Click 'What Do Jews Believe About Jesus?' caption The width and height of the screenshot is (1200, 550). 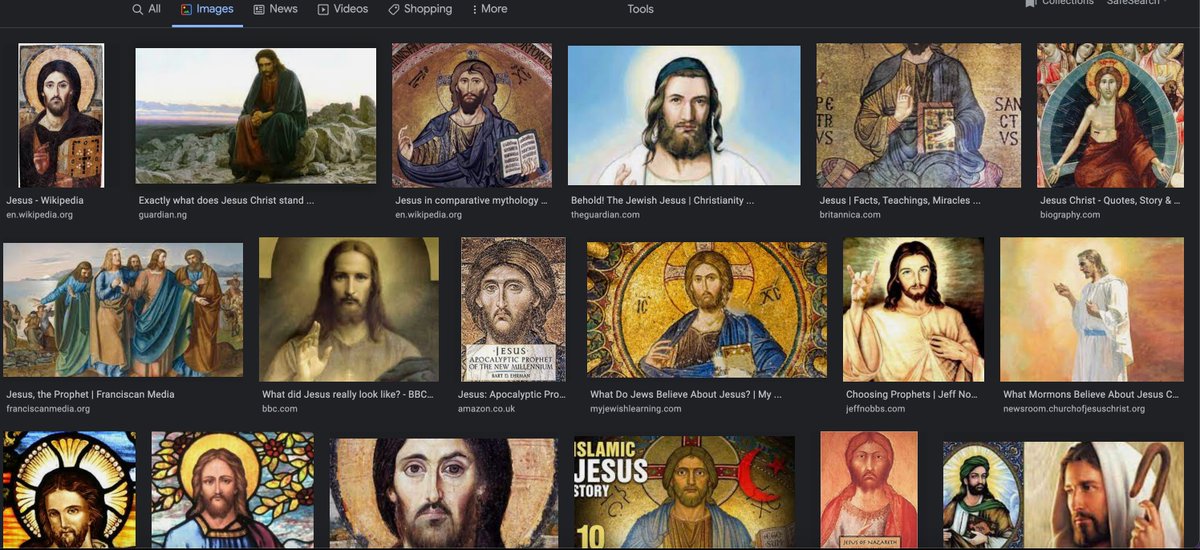686,395
